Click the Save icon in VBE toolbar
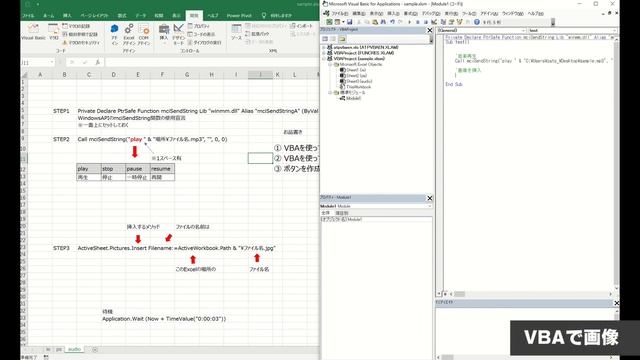The width and height of the screenshot is (640, 360). tap(349, 22)
